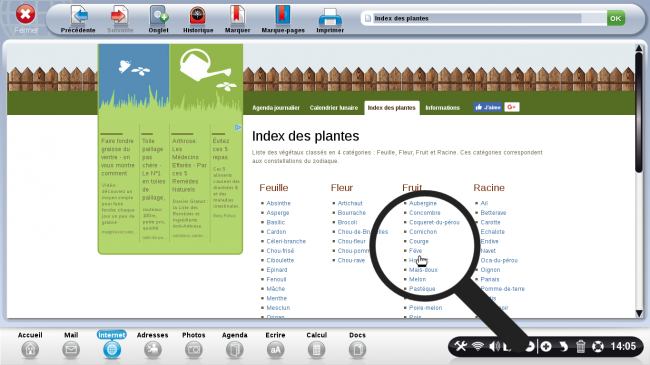Open the Marque-pages bookmarks icon
The height and width of the screenshot is (365, 650).
tap(282, 16)
